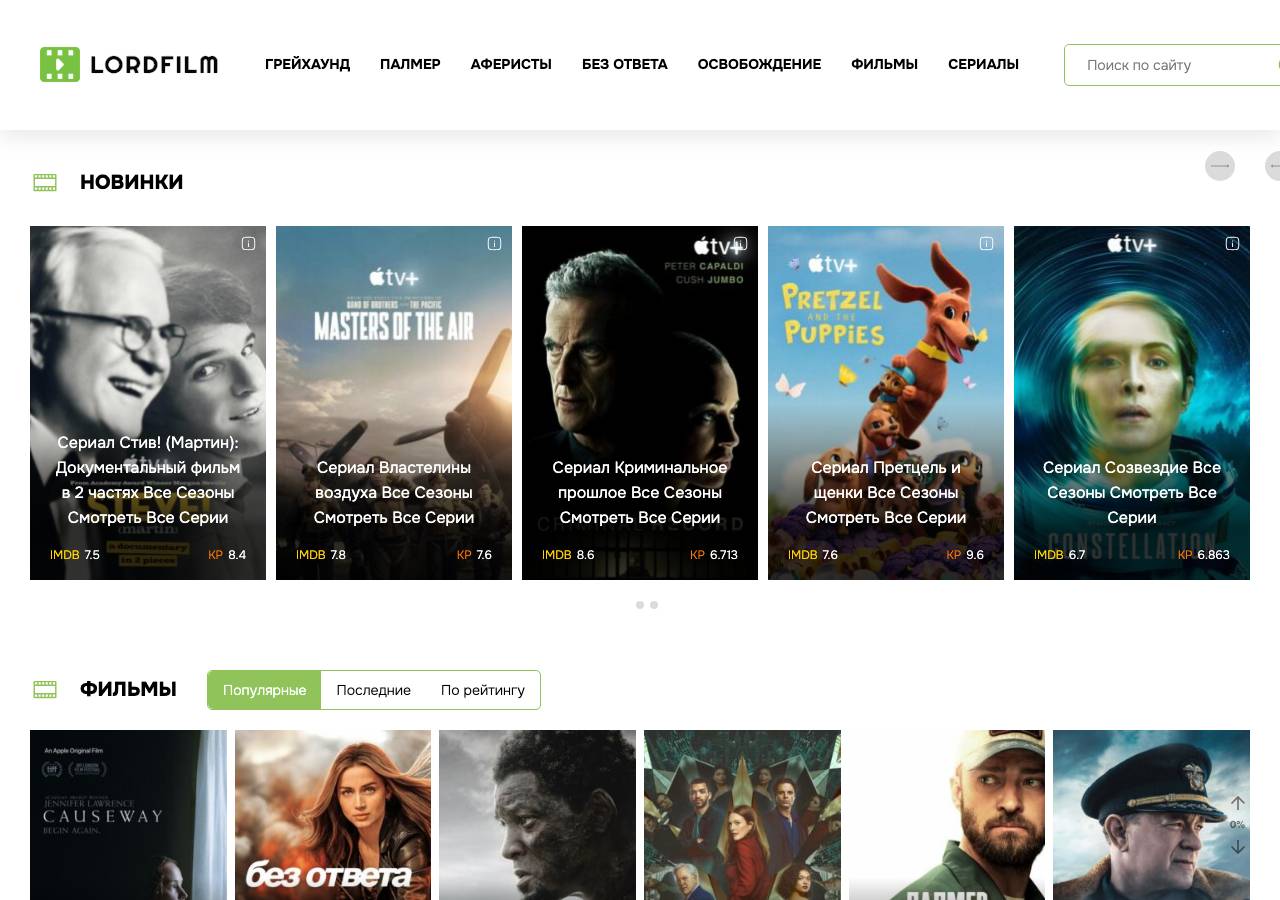Select the Популярные filter tab
This screenshot has width=1280, height=900.
pos(264,690)
